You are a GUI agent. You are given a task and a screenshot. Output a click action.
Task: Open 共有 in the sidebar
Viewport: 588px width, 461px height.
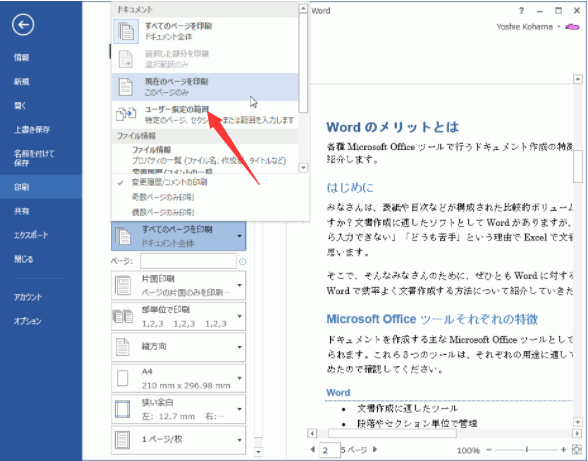pos(22,211)
